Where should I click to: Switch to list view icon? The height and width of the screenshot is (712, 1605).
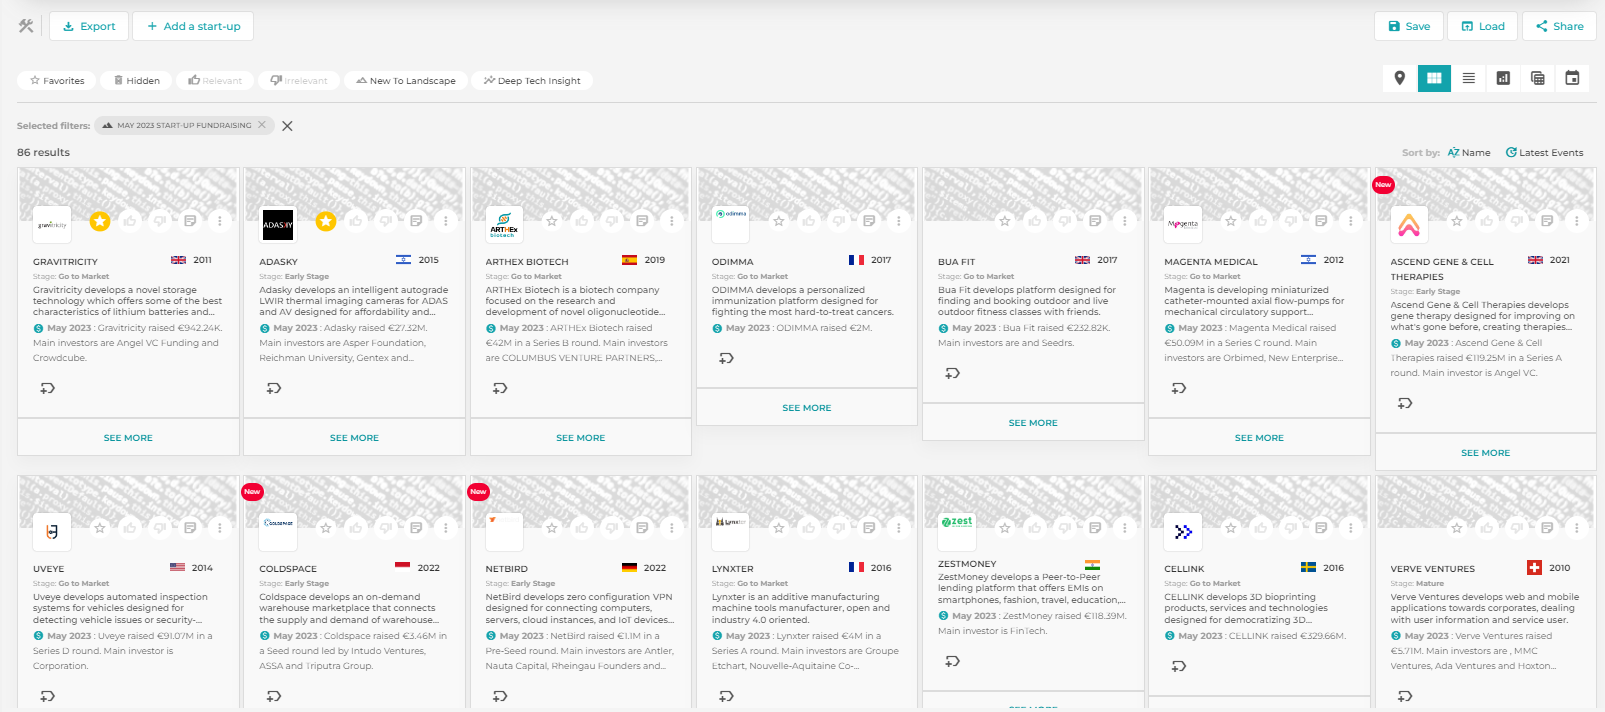pos(1469,78)
